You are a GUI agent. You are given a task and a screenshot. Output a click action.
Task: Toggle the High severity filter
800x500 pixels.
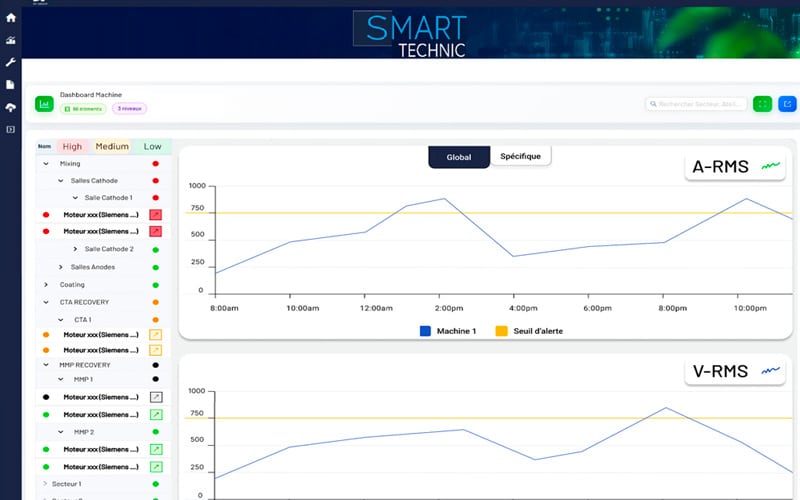72,147
